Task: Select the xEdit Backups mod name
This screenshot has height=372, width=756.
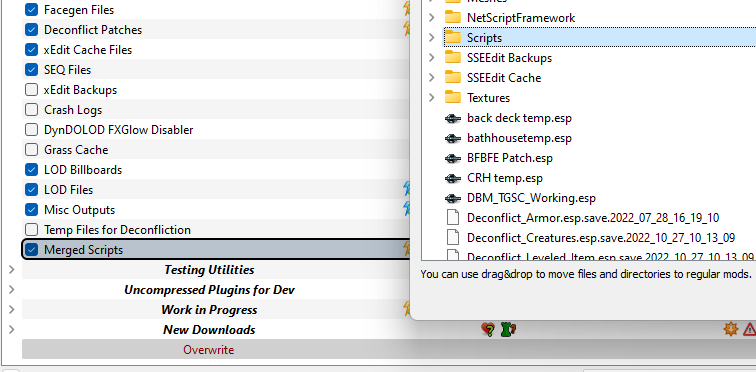Action: click(81, 90)
